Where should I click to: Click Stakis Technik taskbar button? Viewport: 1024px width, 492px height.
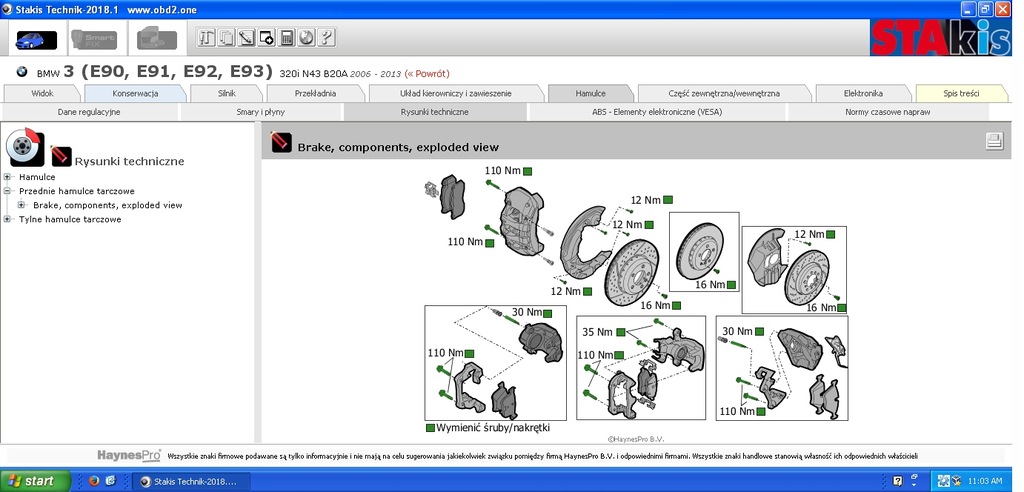click(192, 482)
